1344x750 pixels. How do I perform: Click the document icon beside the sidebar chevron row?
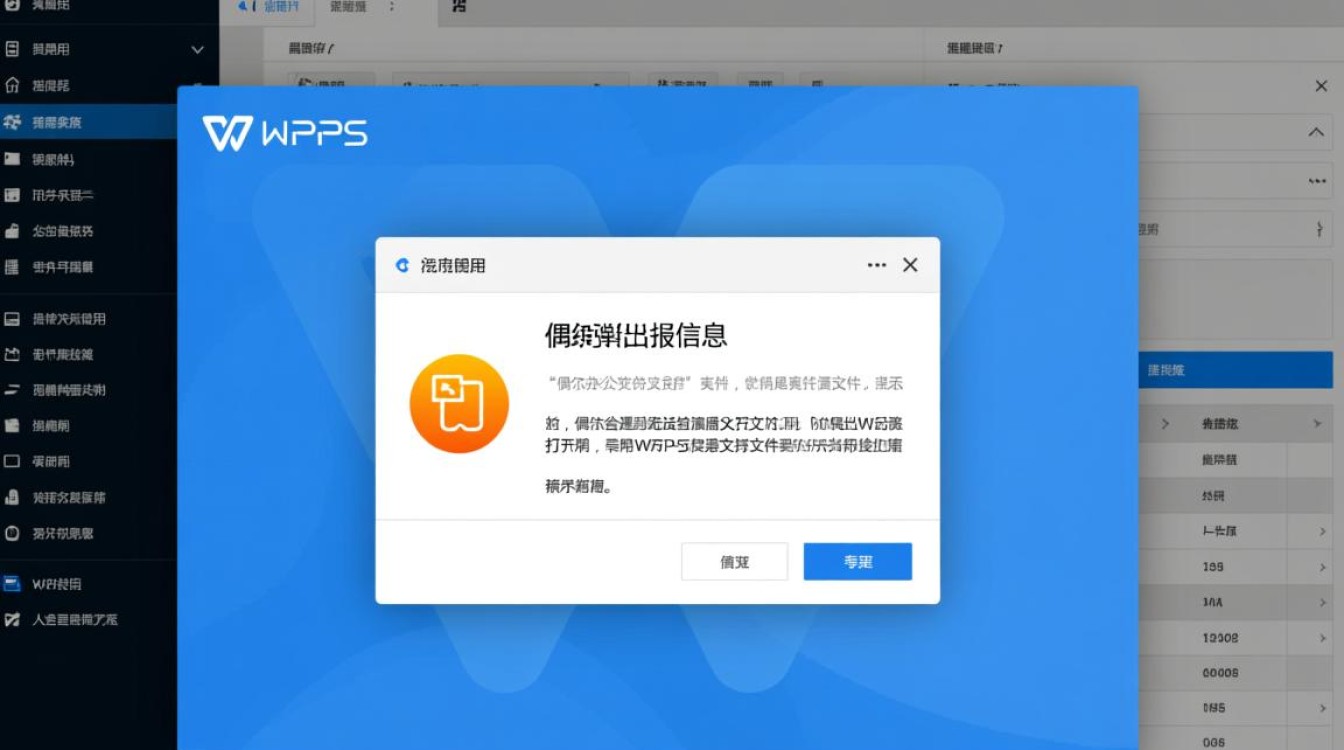[12, 49]
